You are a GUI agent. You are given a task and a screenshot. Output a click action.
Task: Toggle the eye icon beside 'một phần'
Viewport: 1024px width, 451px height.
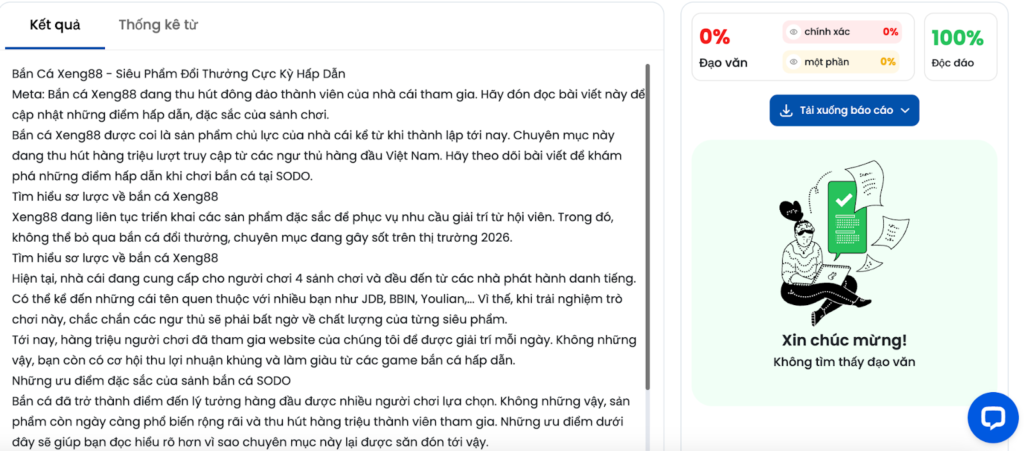pos(794,62)
